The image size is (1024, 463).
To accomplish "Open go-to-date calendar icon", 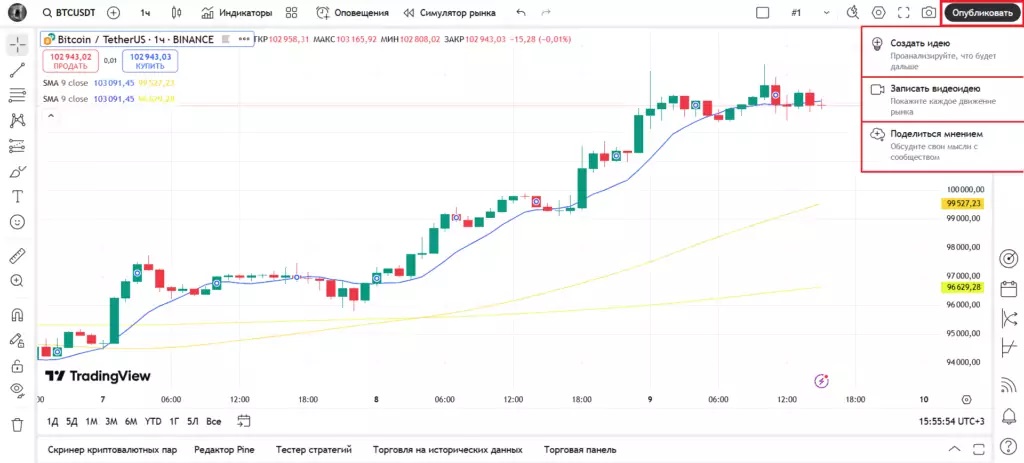I will point(244,421).
